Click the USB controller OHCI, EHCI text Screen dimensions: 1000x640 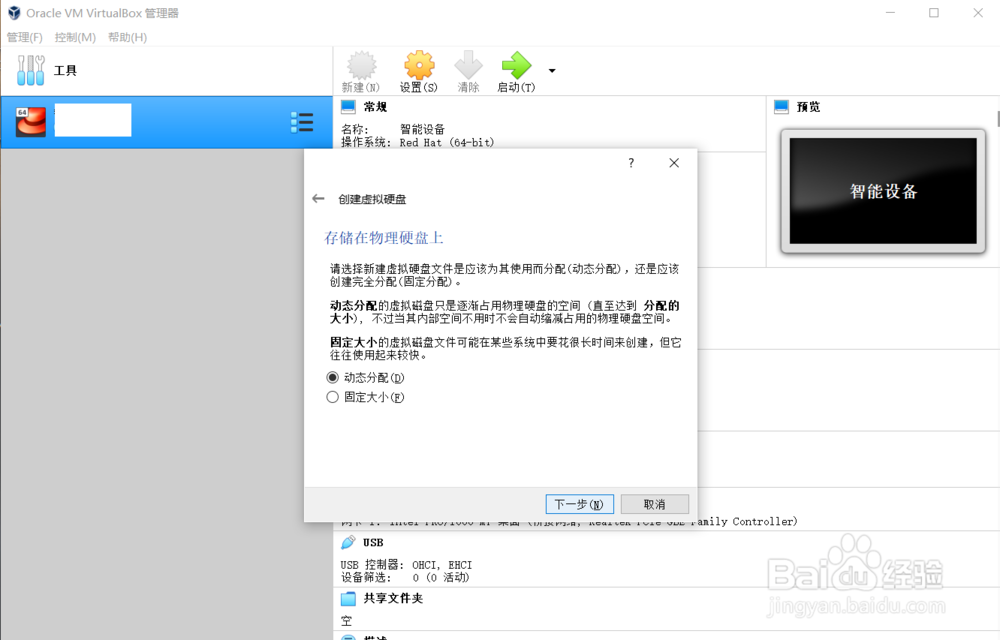point(442,565)
